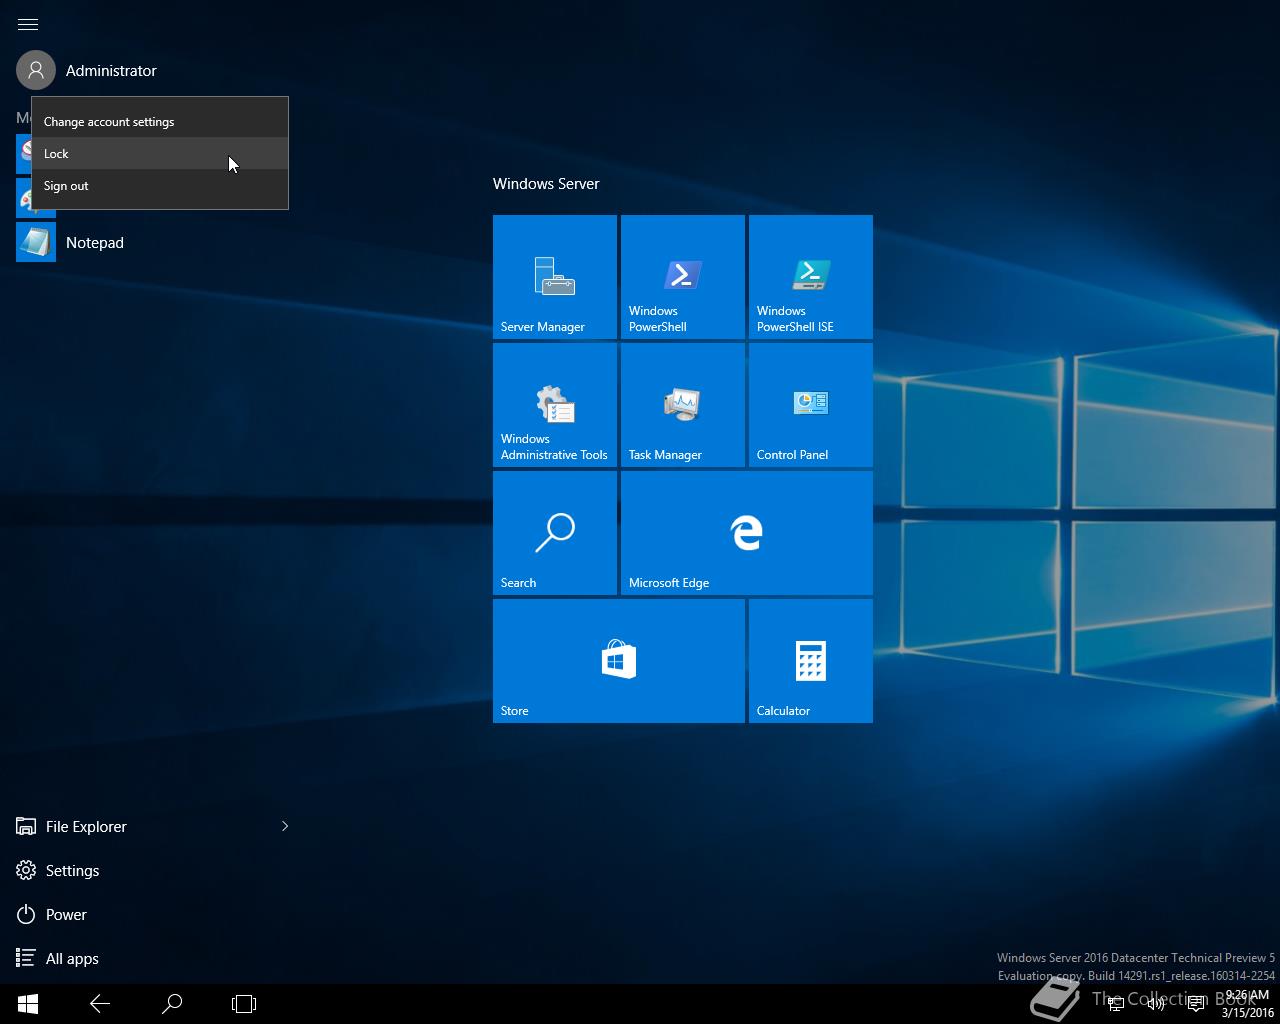Open the Store tile
This screenshot has height=1024, width=1280.
(x=619, y=661)
